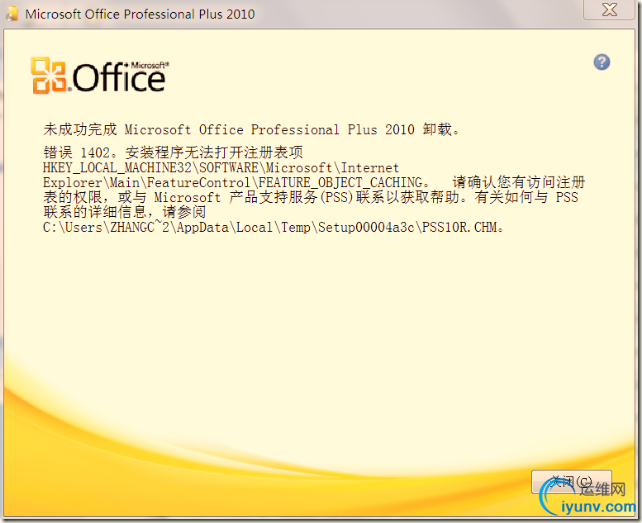642x523 pixels.
Task: Open the blue help question mark icon
Action: [x=601, y=62]
